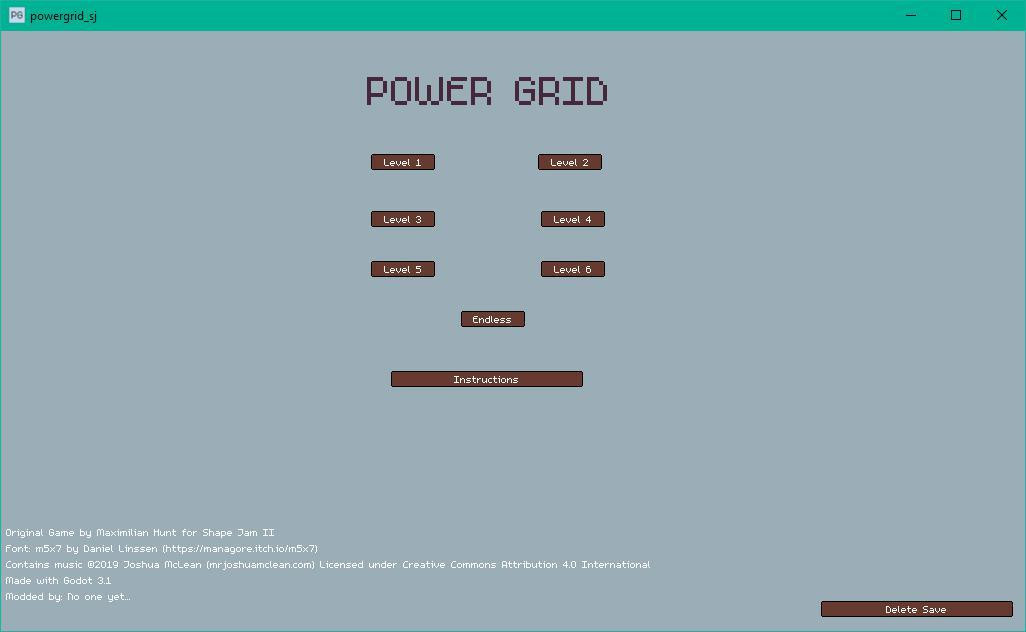Select the Level 4 button
The height and width of the screenshot is (632, 1026).
click(573, 219)
